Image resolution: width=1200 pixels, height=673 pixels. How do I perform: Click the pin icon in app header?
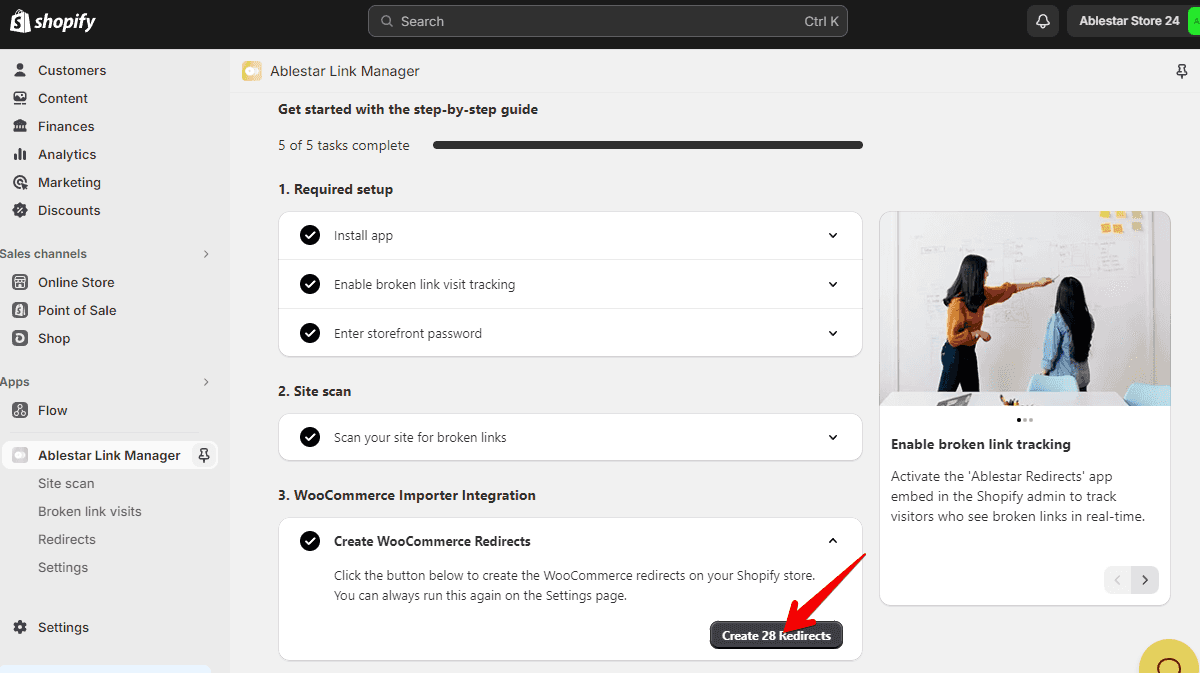point(1183,71)
